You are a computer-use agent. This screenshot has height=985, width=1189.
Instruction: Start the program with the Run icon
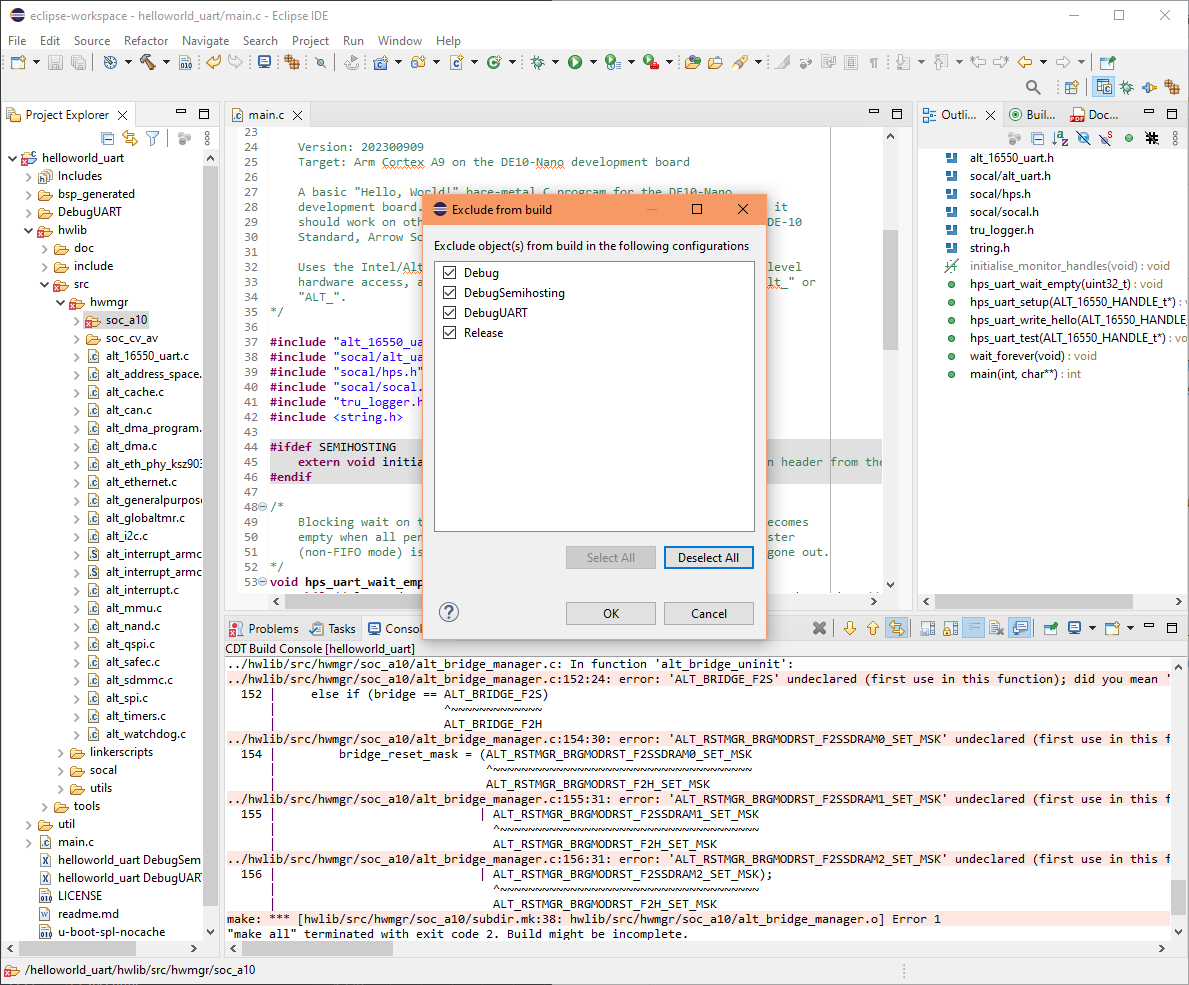tap(576, 61)
